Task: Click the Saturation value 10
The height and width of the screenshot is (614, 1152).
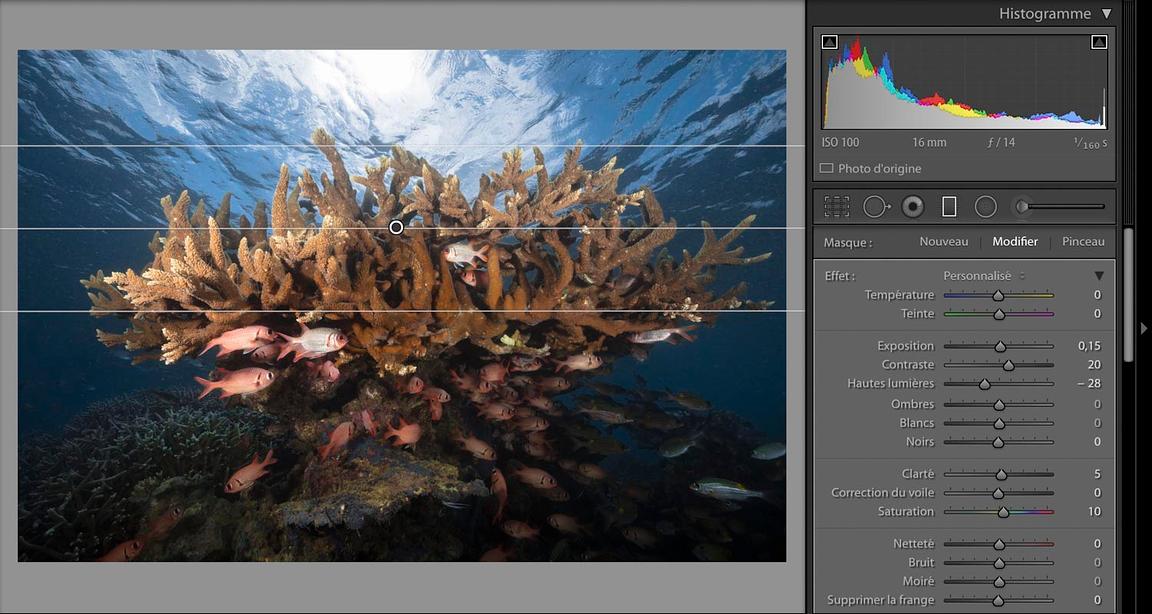Action: point(1095,512)
